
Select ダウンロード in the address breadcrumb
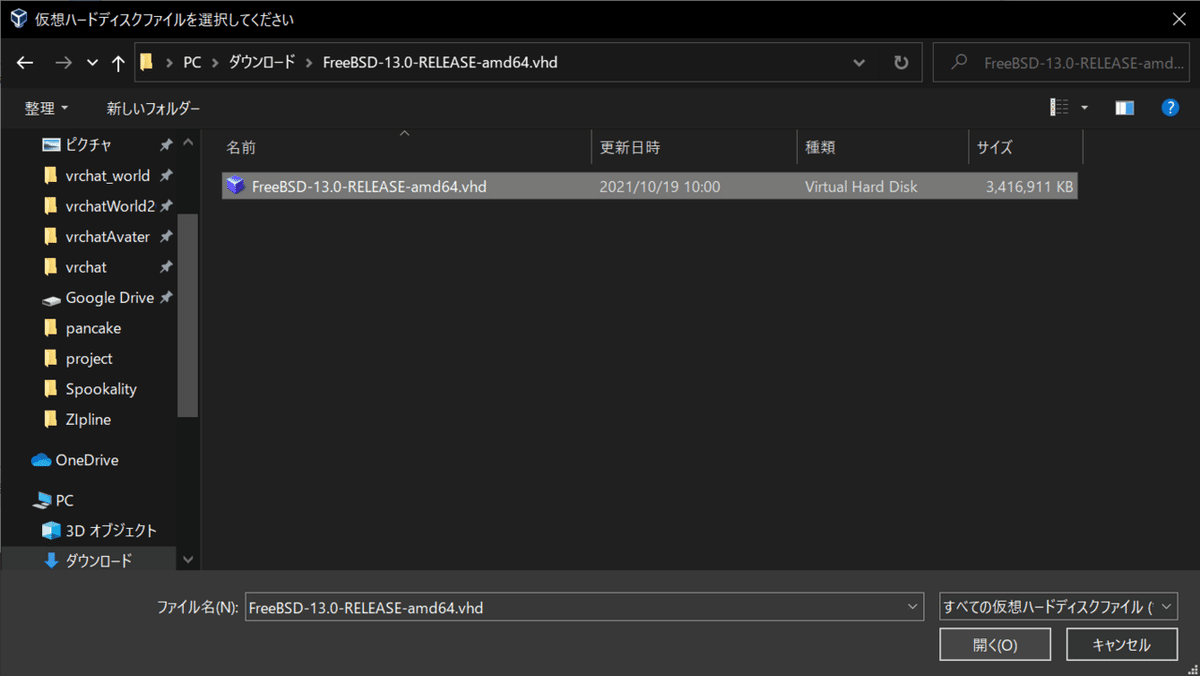tap(262, 62)
